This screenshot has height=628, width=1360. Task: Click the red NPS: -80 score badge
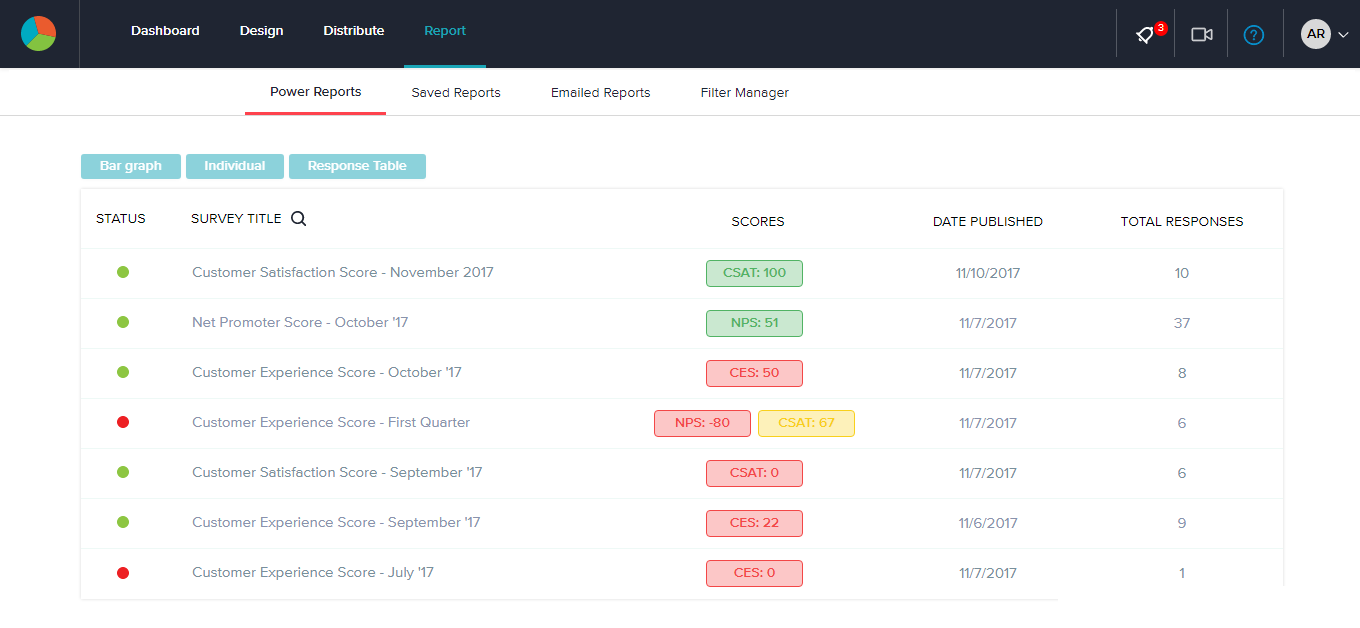pos(702,423)
